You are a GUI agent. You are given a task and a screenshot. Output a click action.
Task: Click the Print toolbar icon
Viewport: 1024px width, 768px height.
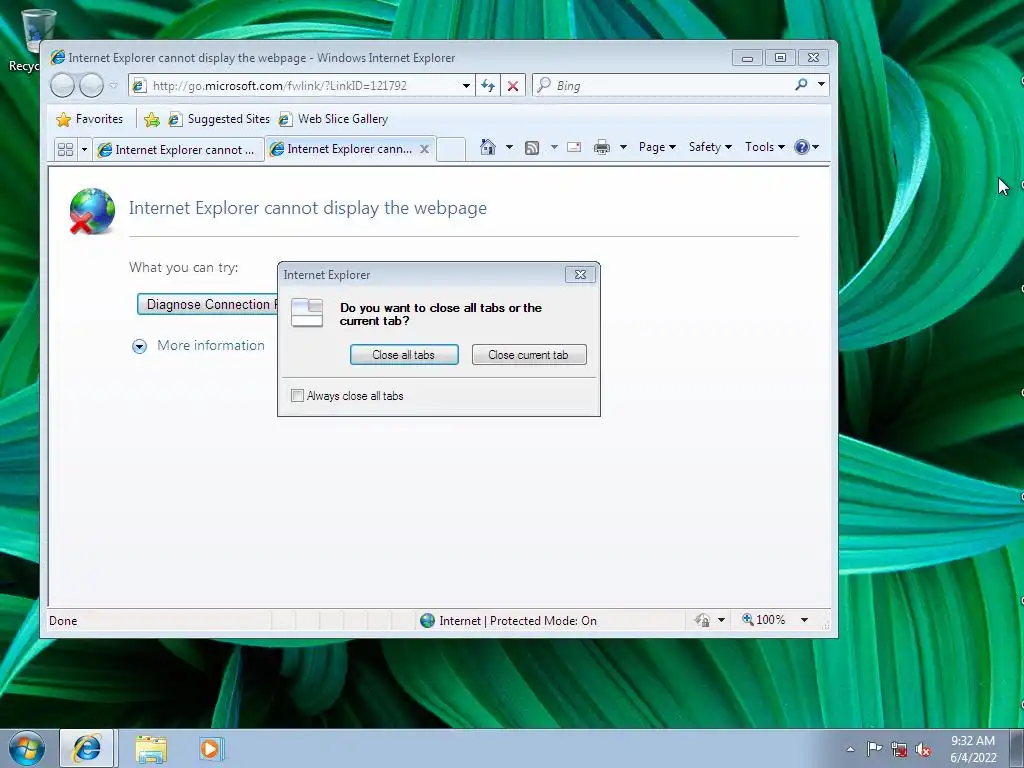tap(601, 147)
